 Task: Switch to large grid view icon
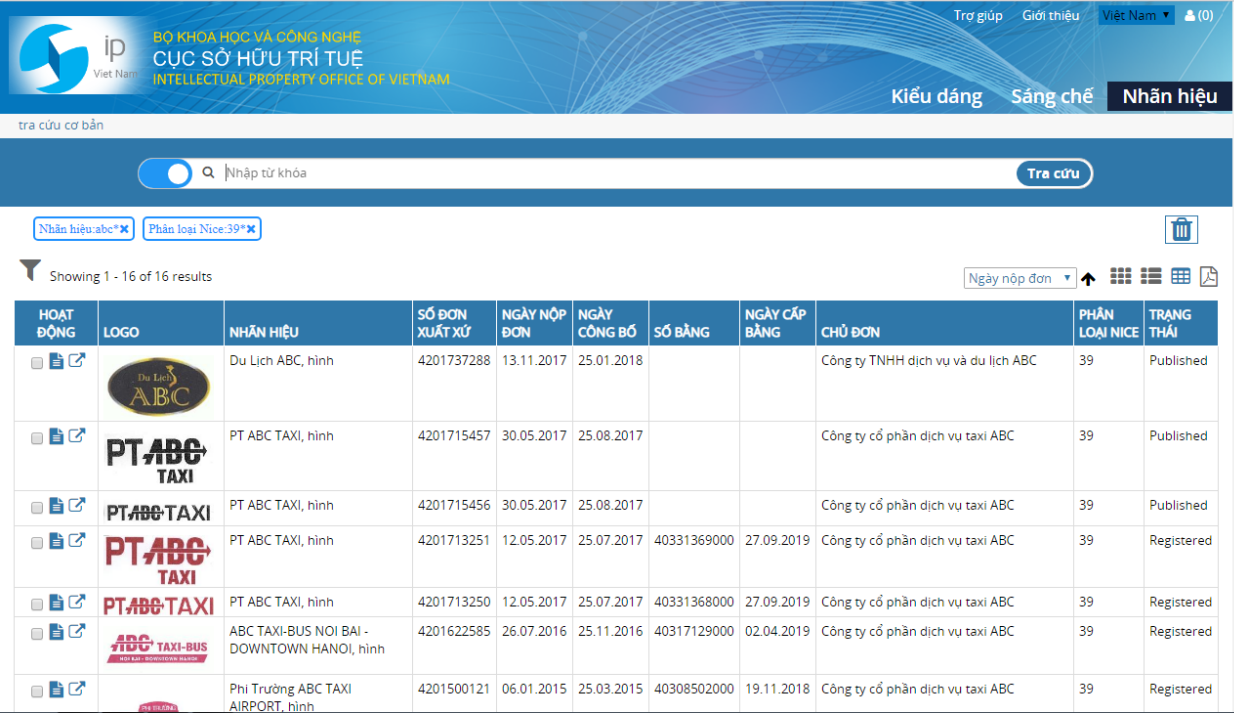(1121, 276)
